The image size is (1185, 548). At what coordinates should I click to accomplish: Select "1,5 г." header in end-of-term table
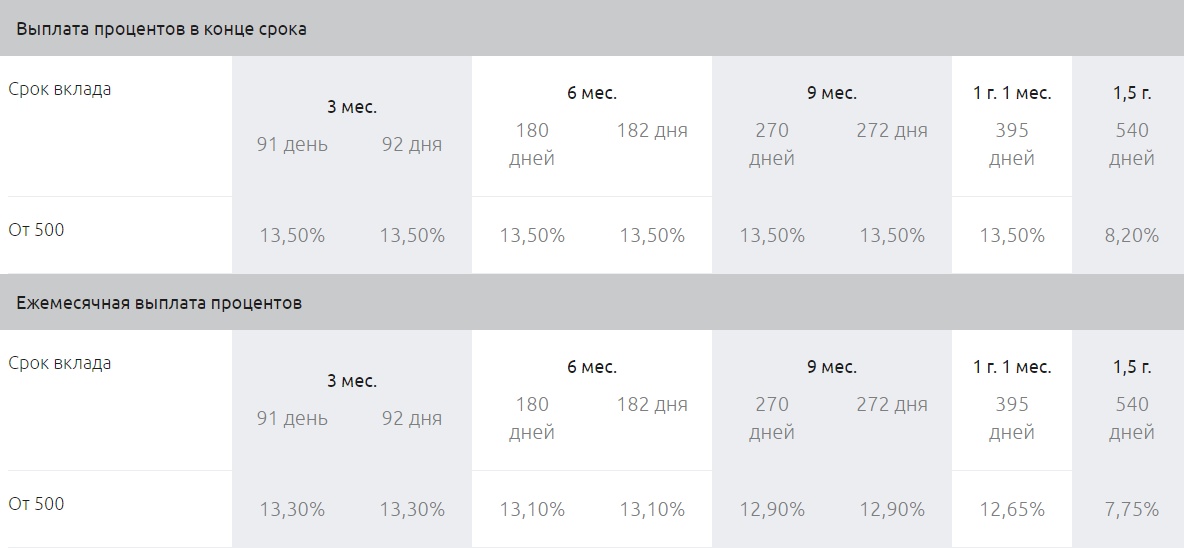pyautogui.click(x=1132, y=93)
